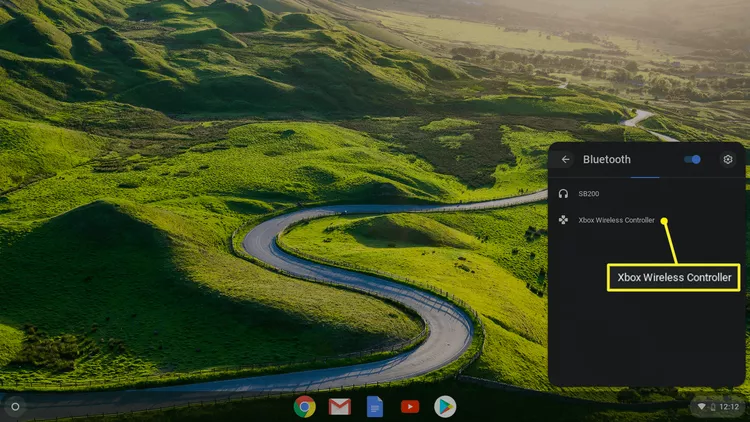Open Bluetooth settings via gear icon

point(727,159)
